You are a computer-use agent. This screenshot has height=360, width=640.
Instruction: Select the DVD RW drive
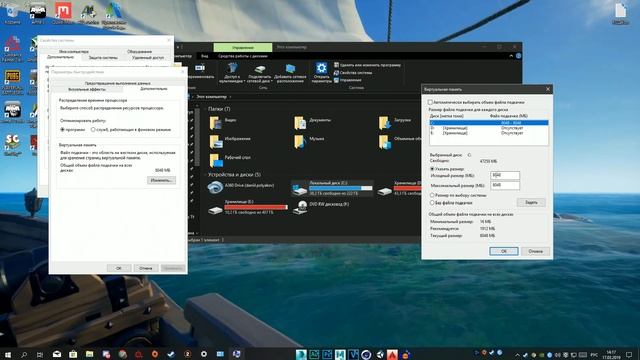pos(322,207)
